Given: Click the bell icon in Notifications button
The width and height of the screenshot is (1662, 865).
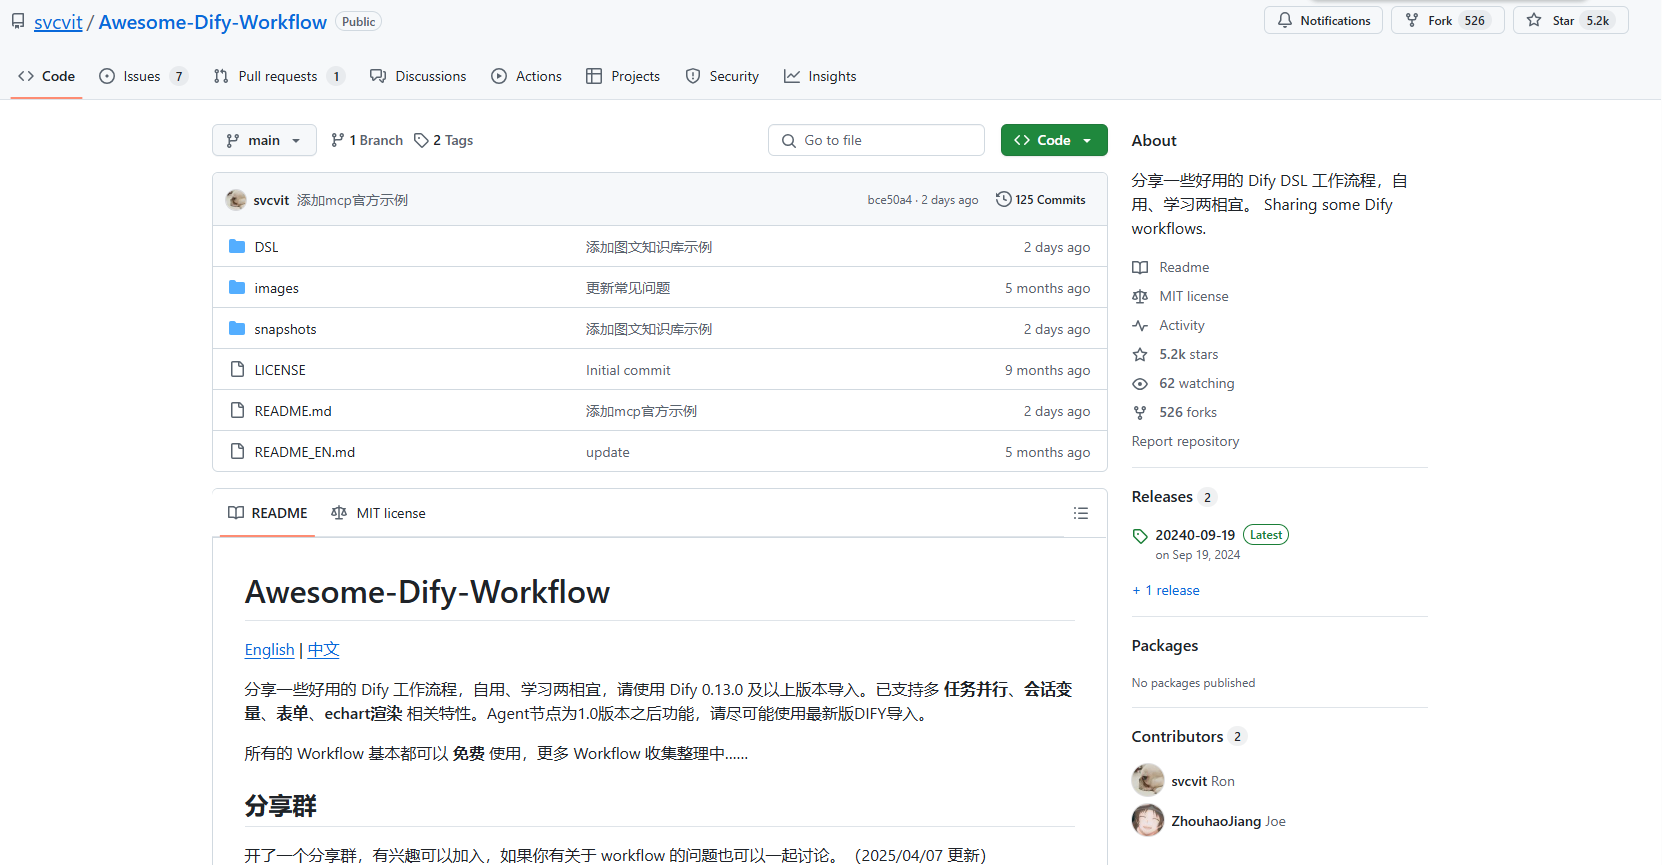Looking at the screenshot, I should pyautogui.click(x=1285, y=20).
